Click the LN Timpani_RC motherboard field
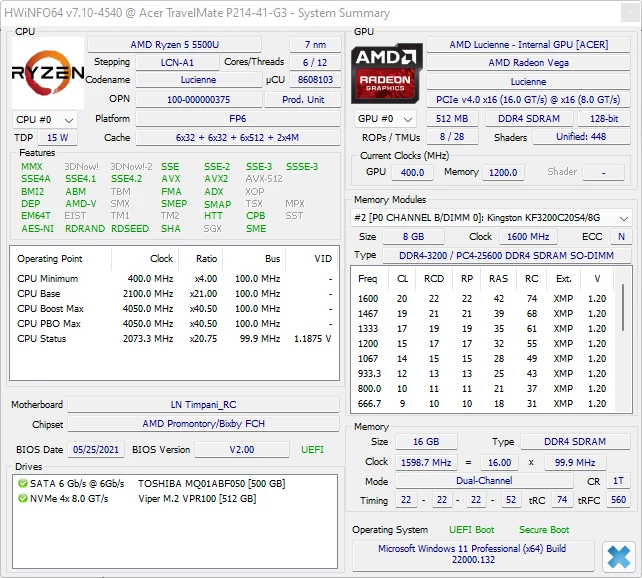This screenshot has height=578, width=642. pyautogui.click(x=203, y=404)
